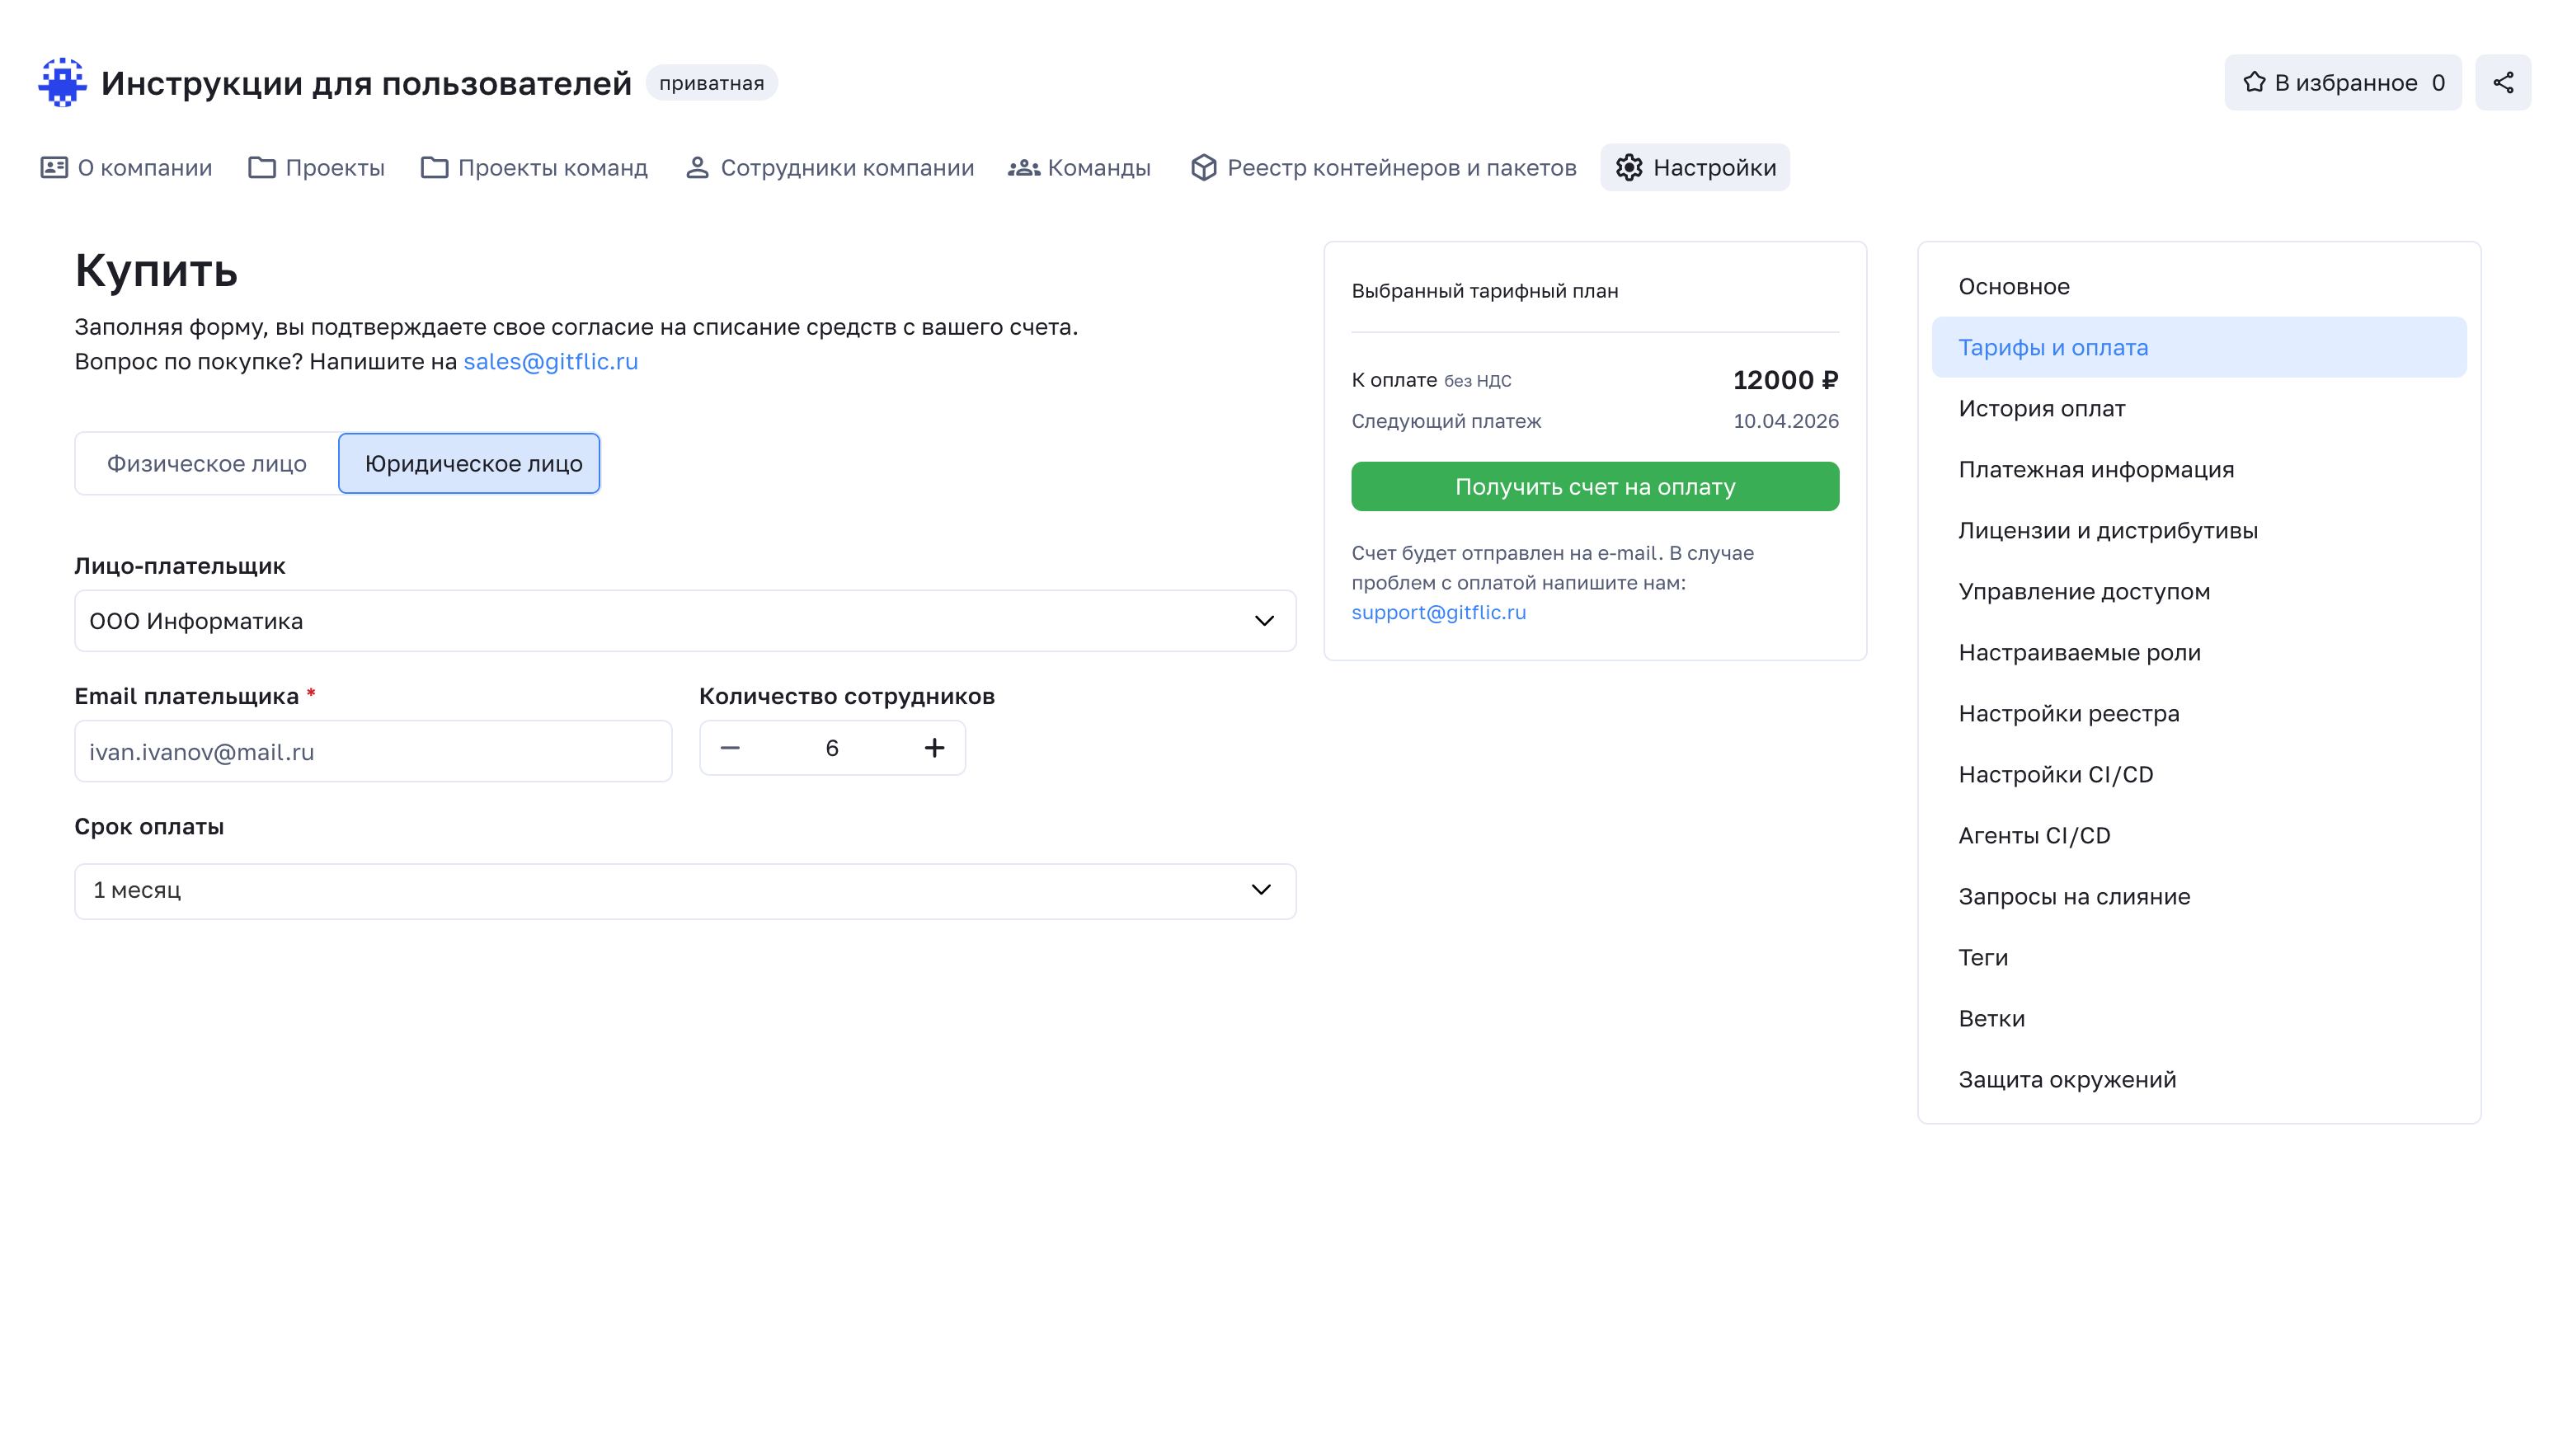The height and width of the screenshot is (1456, 2558).
Task: Click the Teams people icon
Action: pyautogui.click(x=1023, y=167)
